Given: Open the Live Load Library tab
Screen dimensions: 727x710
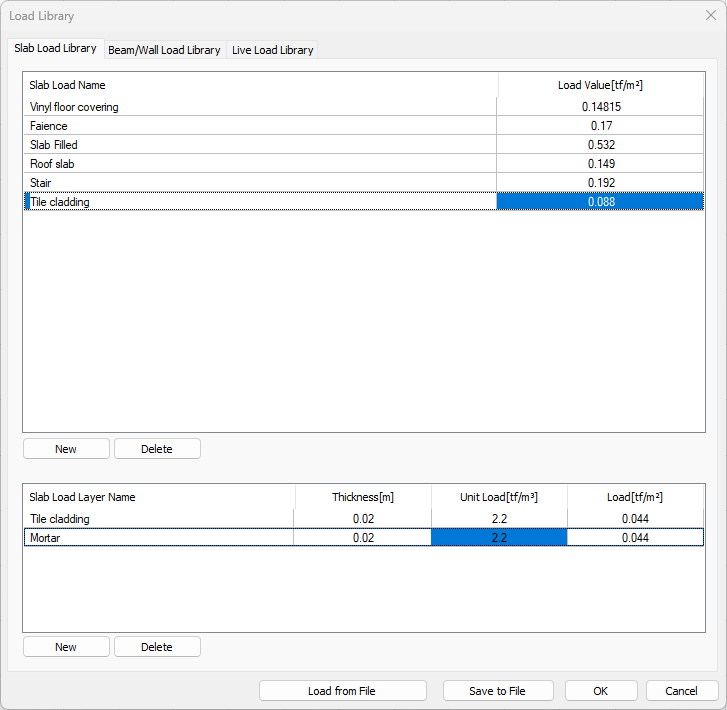Looking at the screenshot, I should click(x=272, y=50).
